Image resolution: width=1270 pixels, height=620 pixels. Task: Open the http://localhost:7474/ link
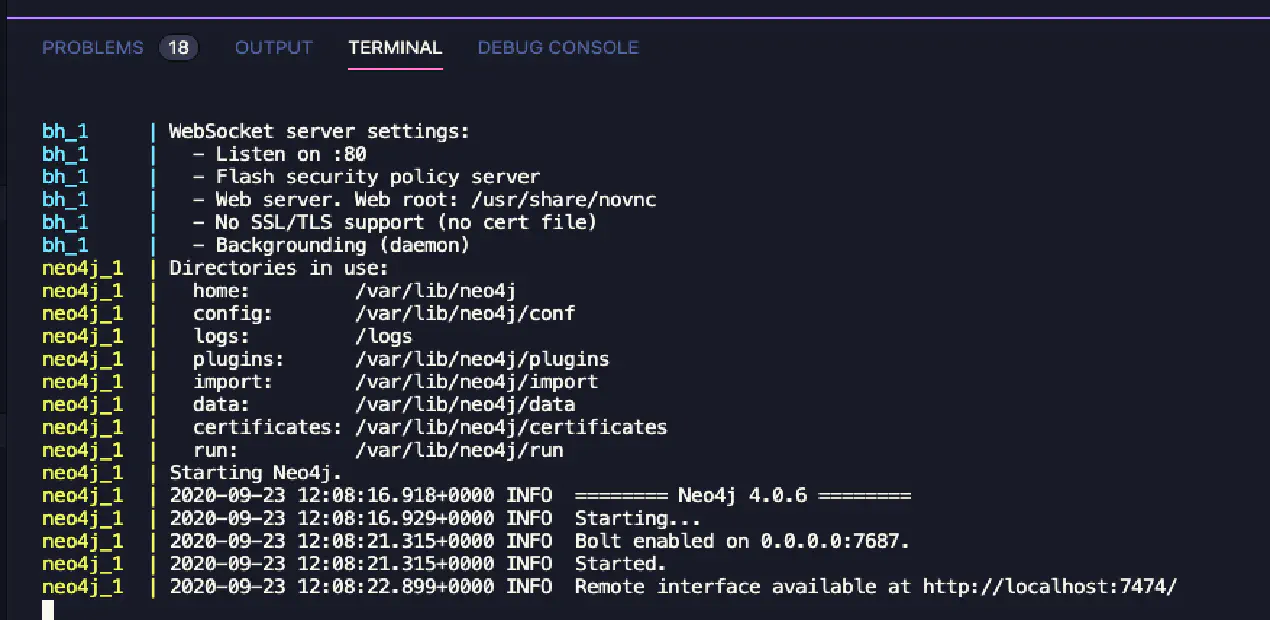(1050, 586)
